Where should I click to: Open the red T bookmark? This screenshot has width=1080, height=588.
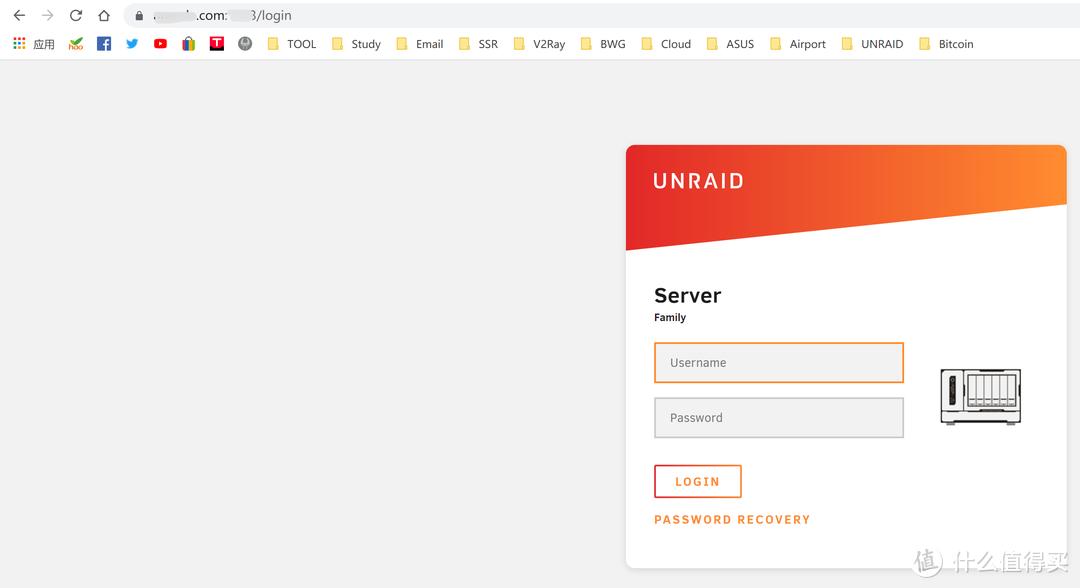click(x=217, y=44)
